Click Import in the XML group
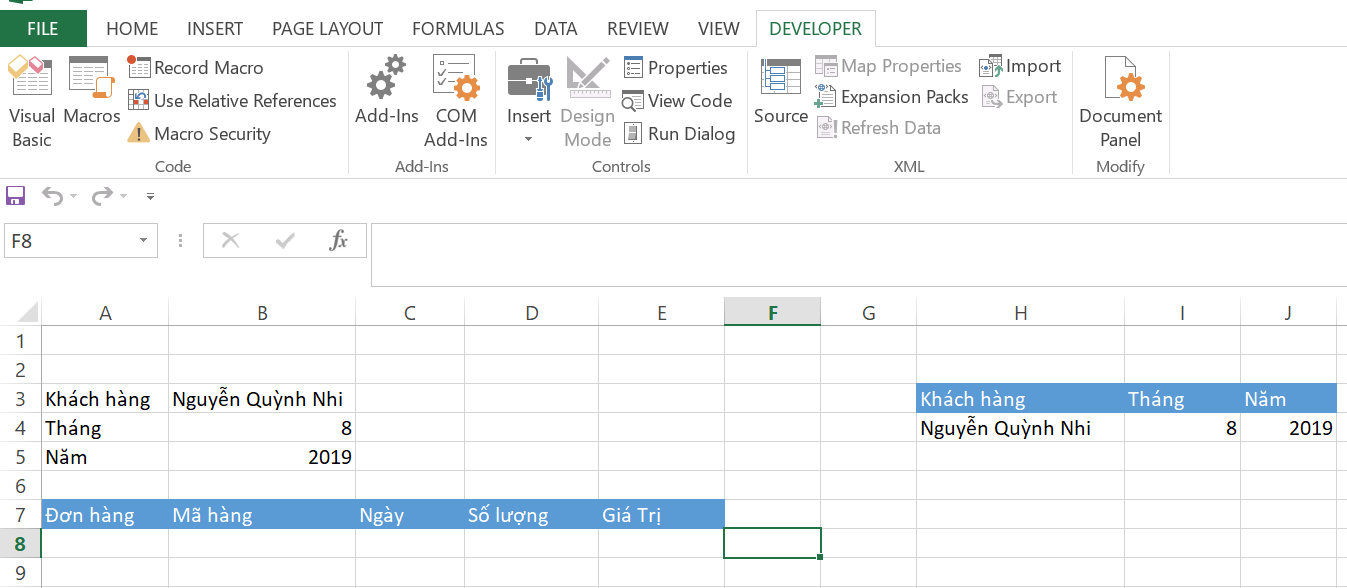Screen dimensions: 1347x588 (x=1020, y=66)
